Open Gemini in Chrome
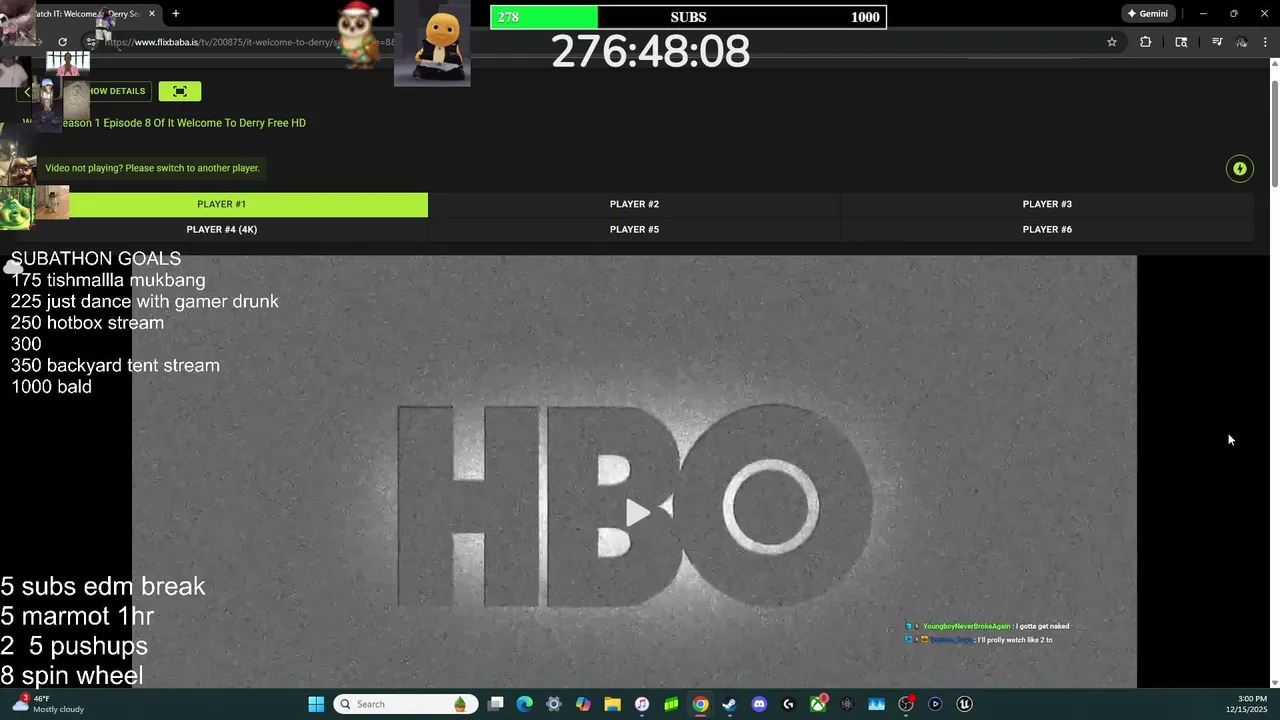 tap(1148, 14)
